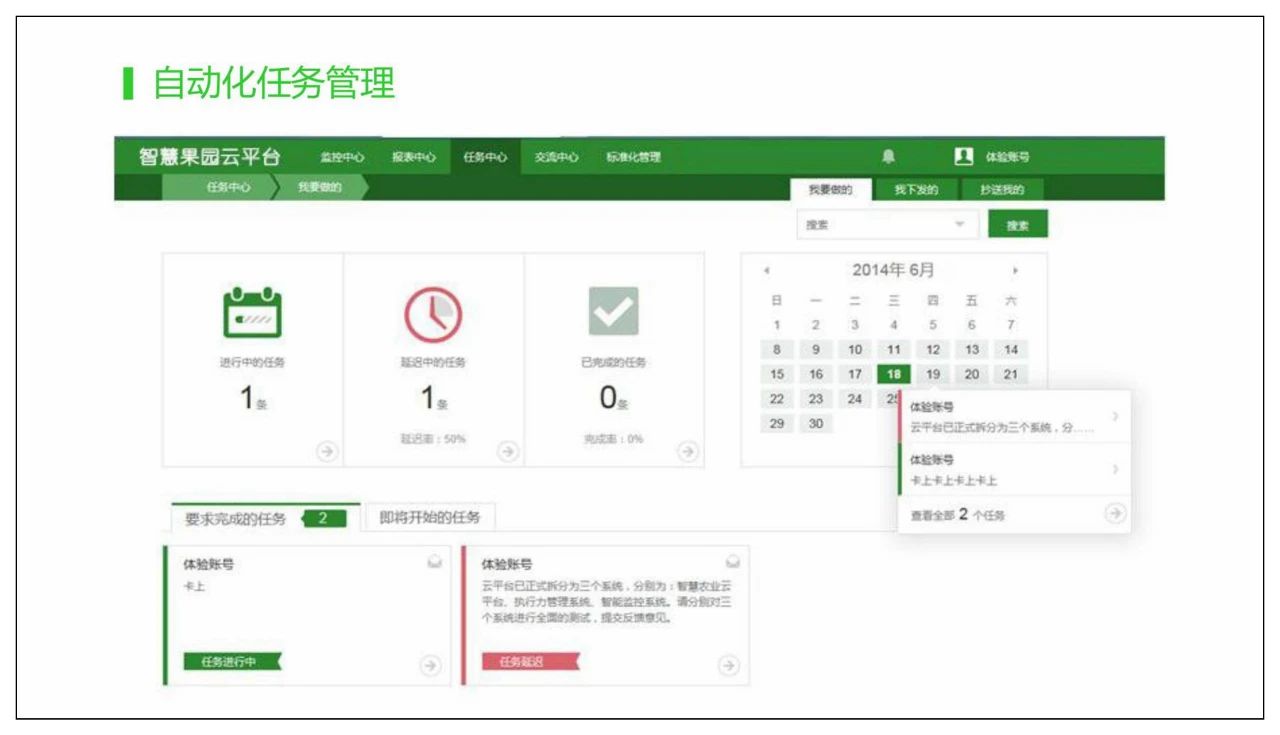Switch to 我下发的 tab
1280x735 pixels.
click(916, 190)
